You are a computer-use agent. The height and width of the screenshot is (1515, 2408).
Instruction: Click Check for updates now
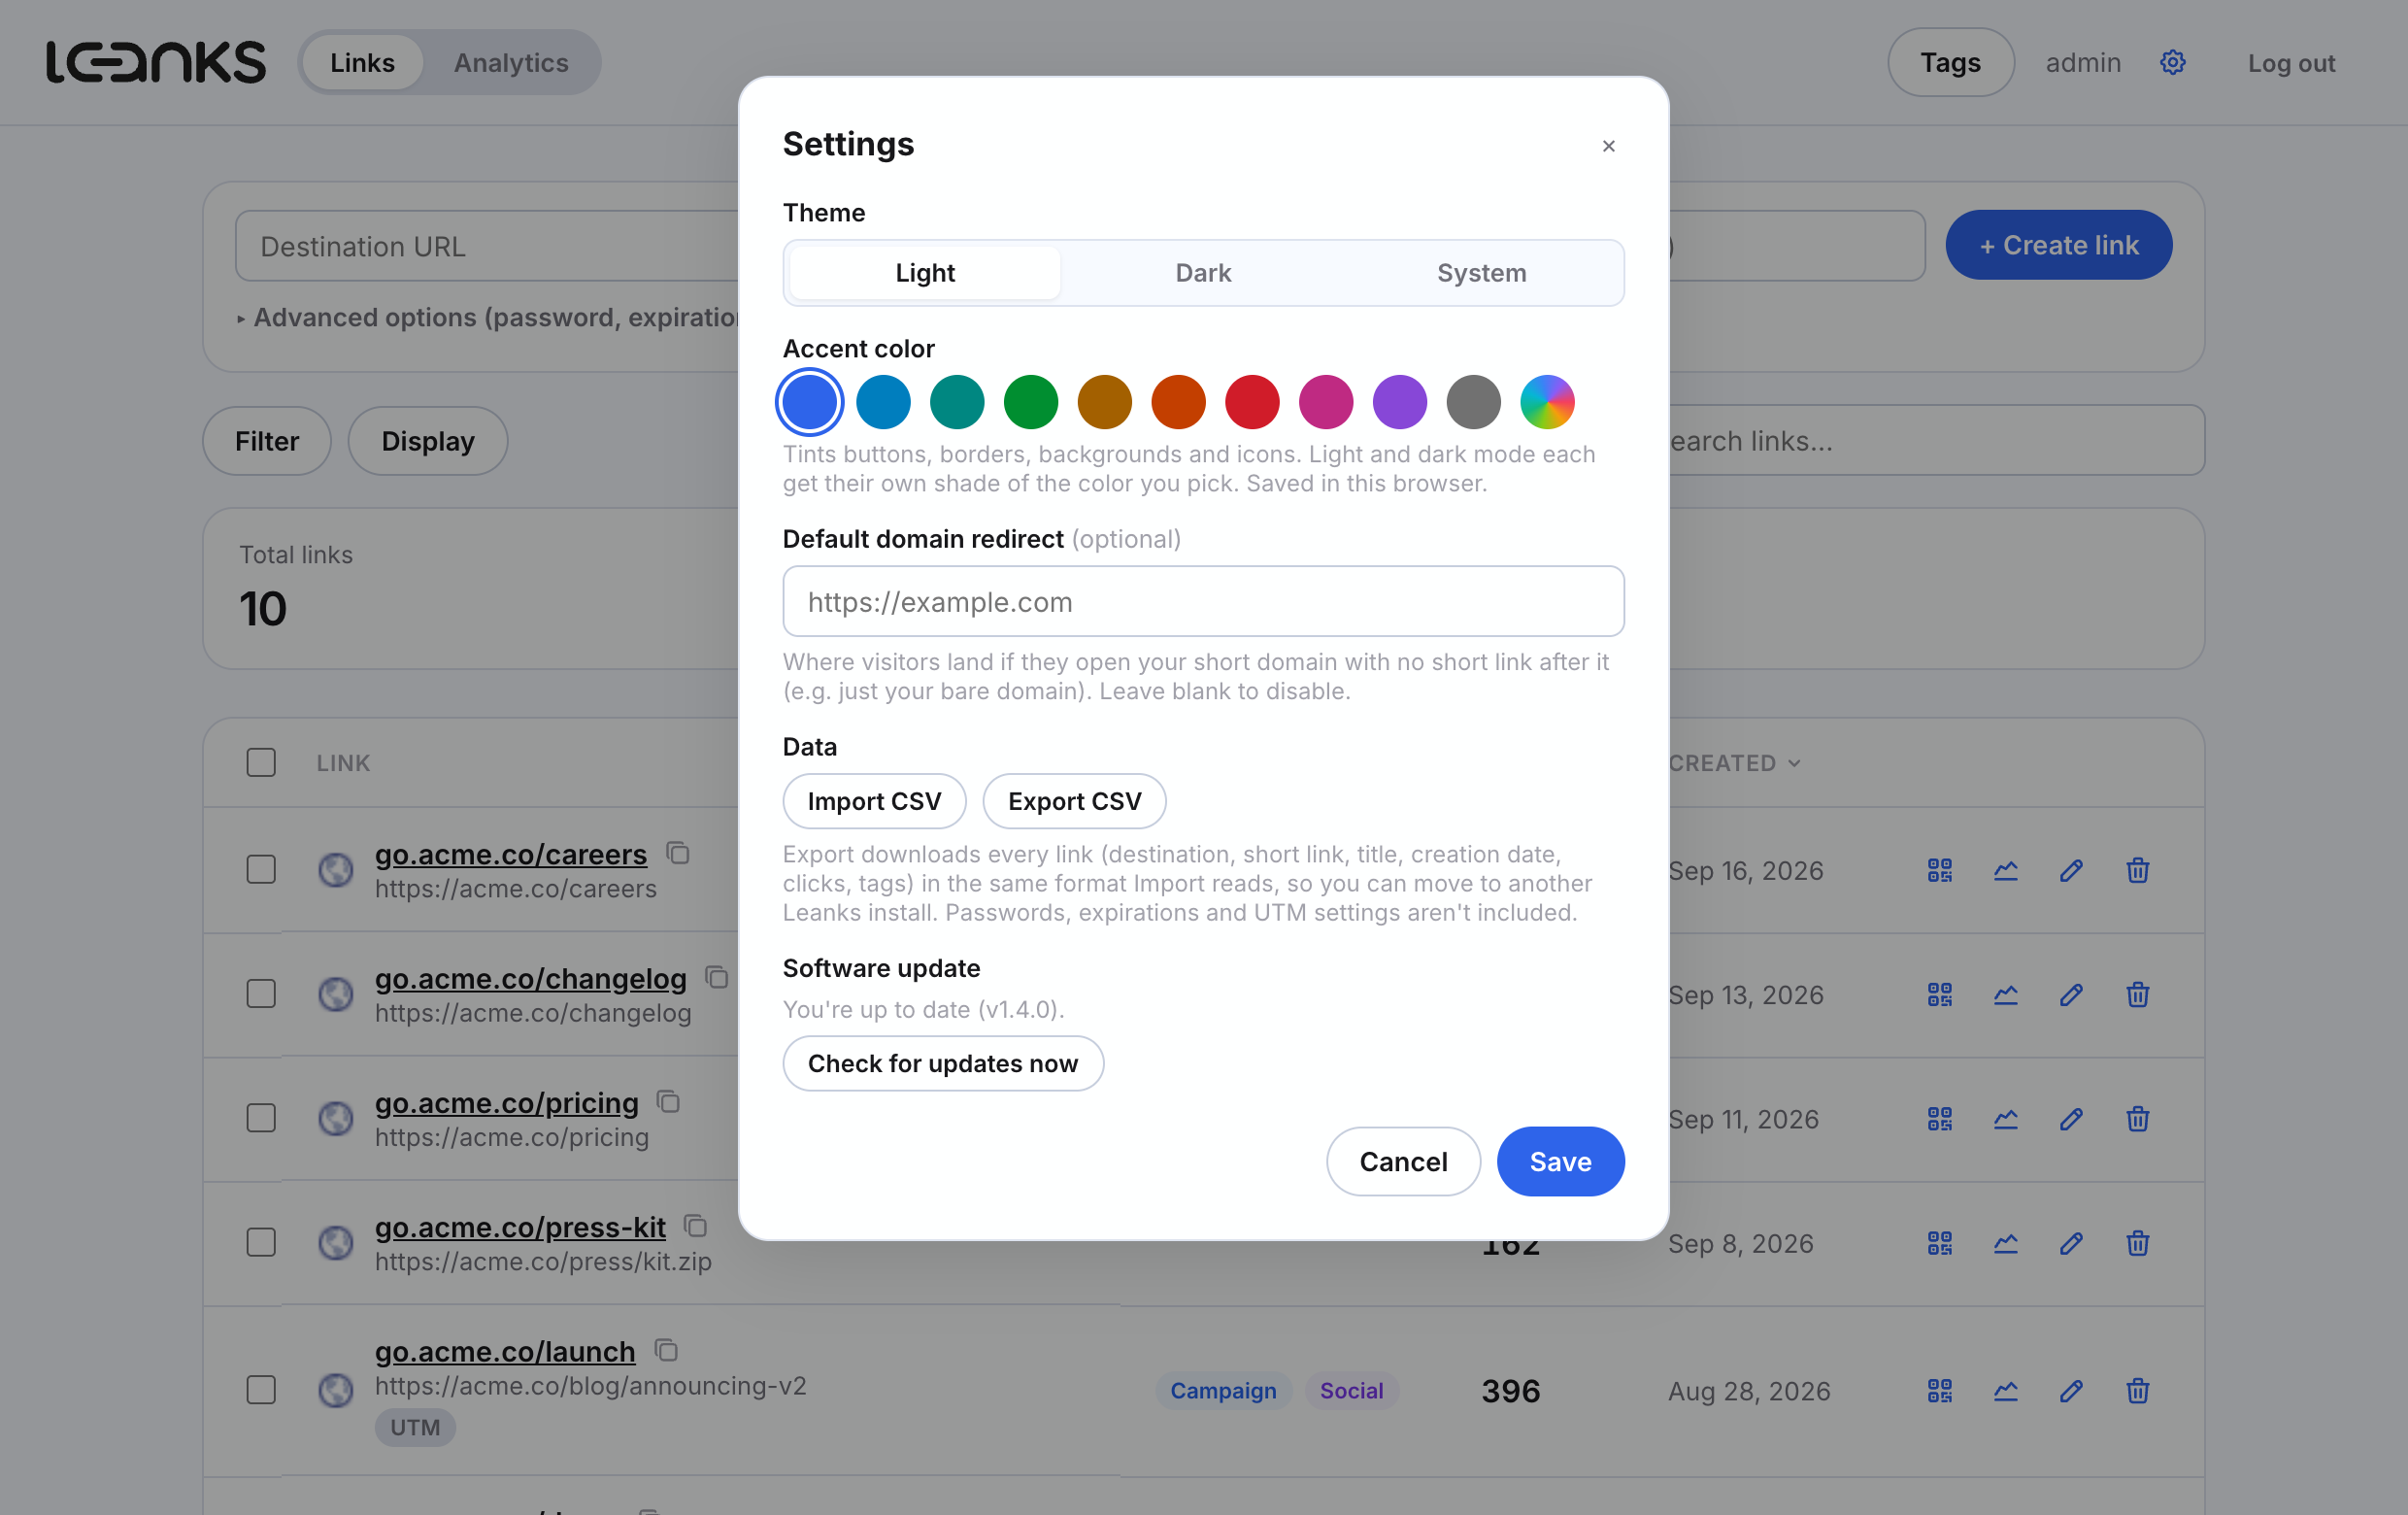coord(943,1063)
